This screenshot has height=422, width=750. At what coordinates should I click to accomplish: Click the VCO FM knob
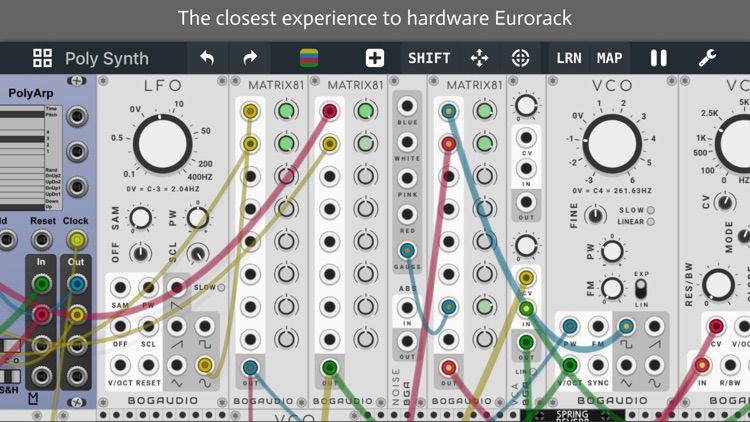(612, 288)
